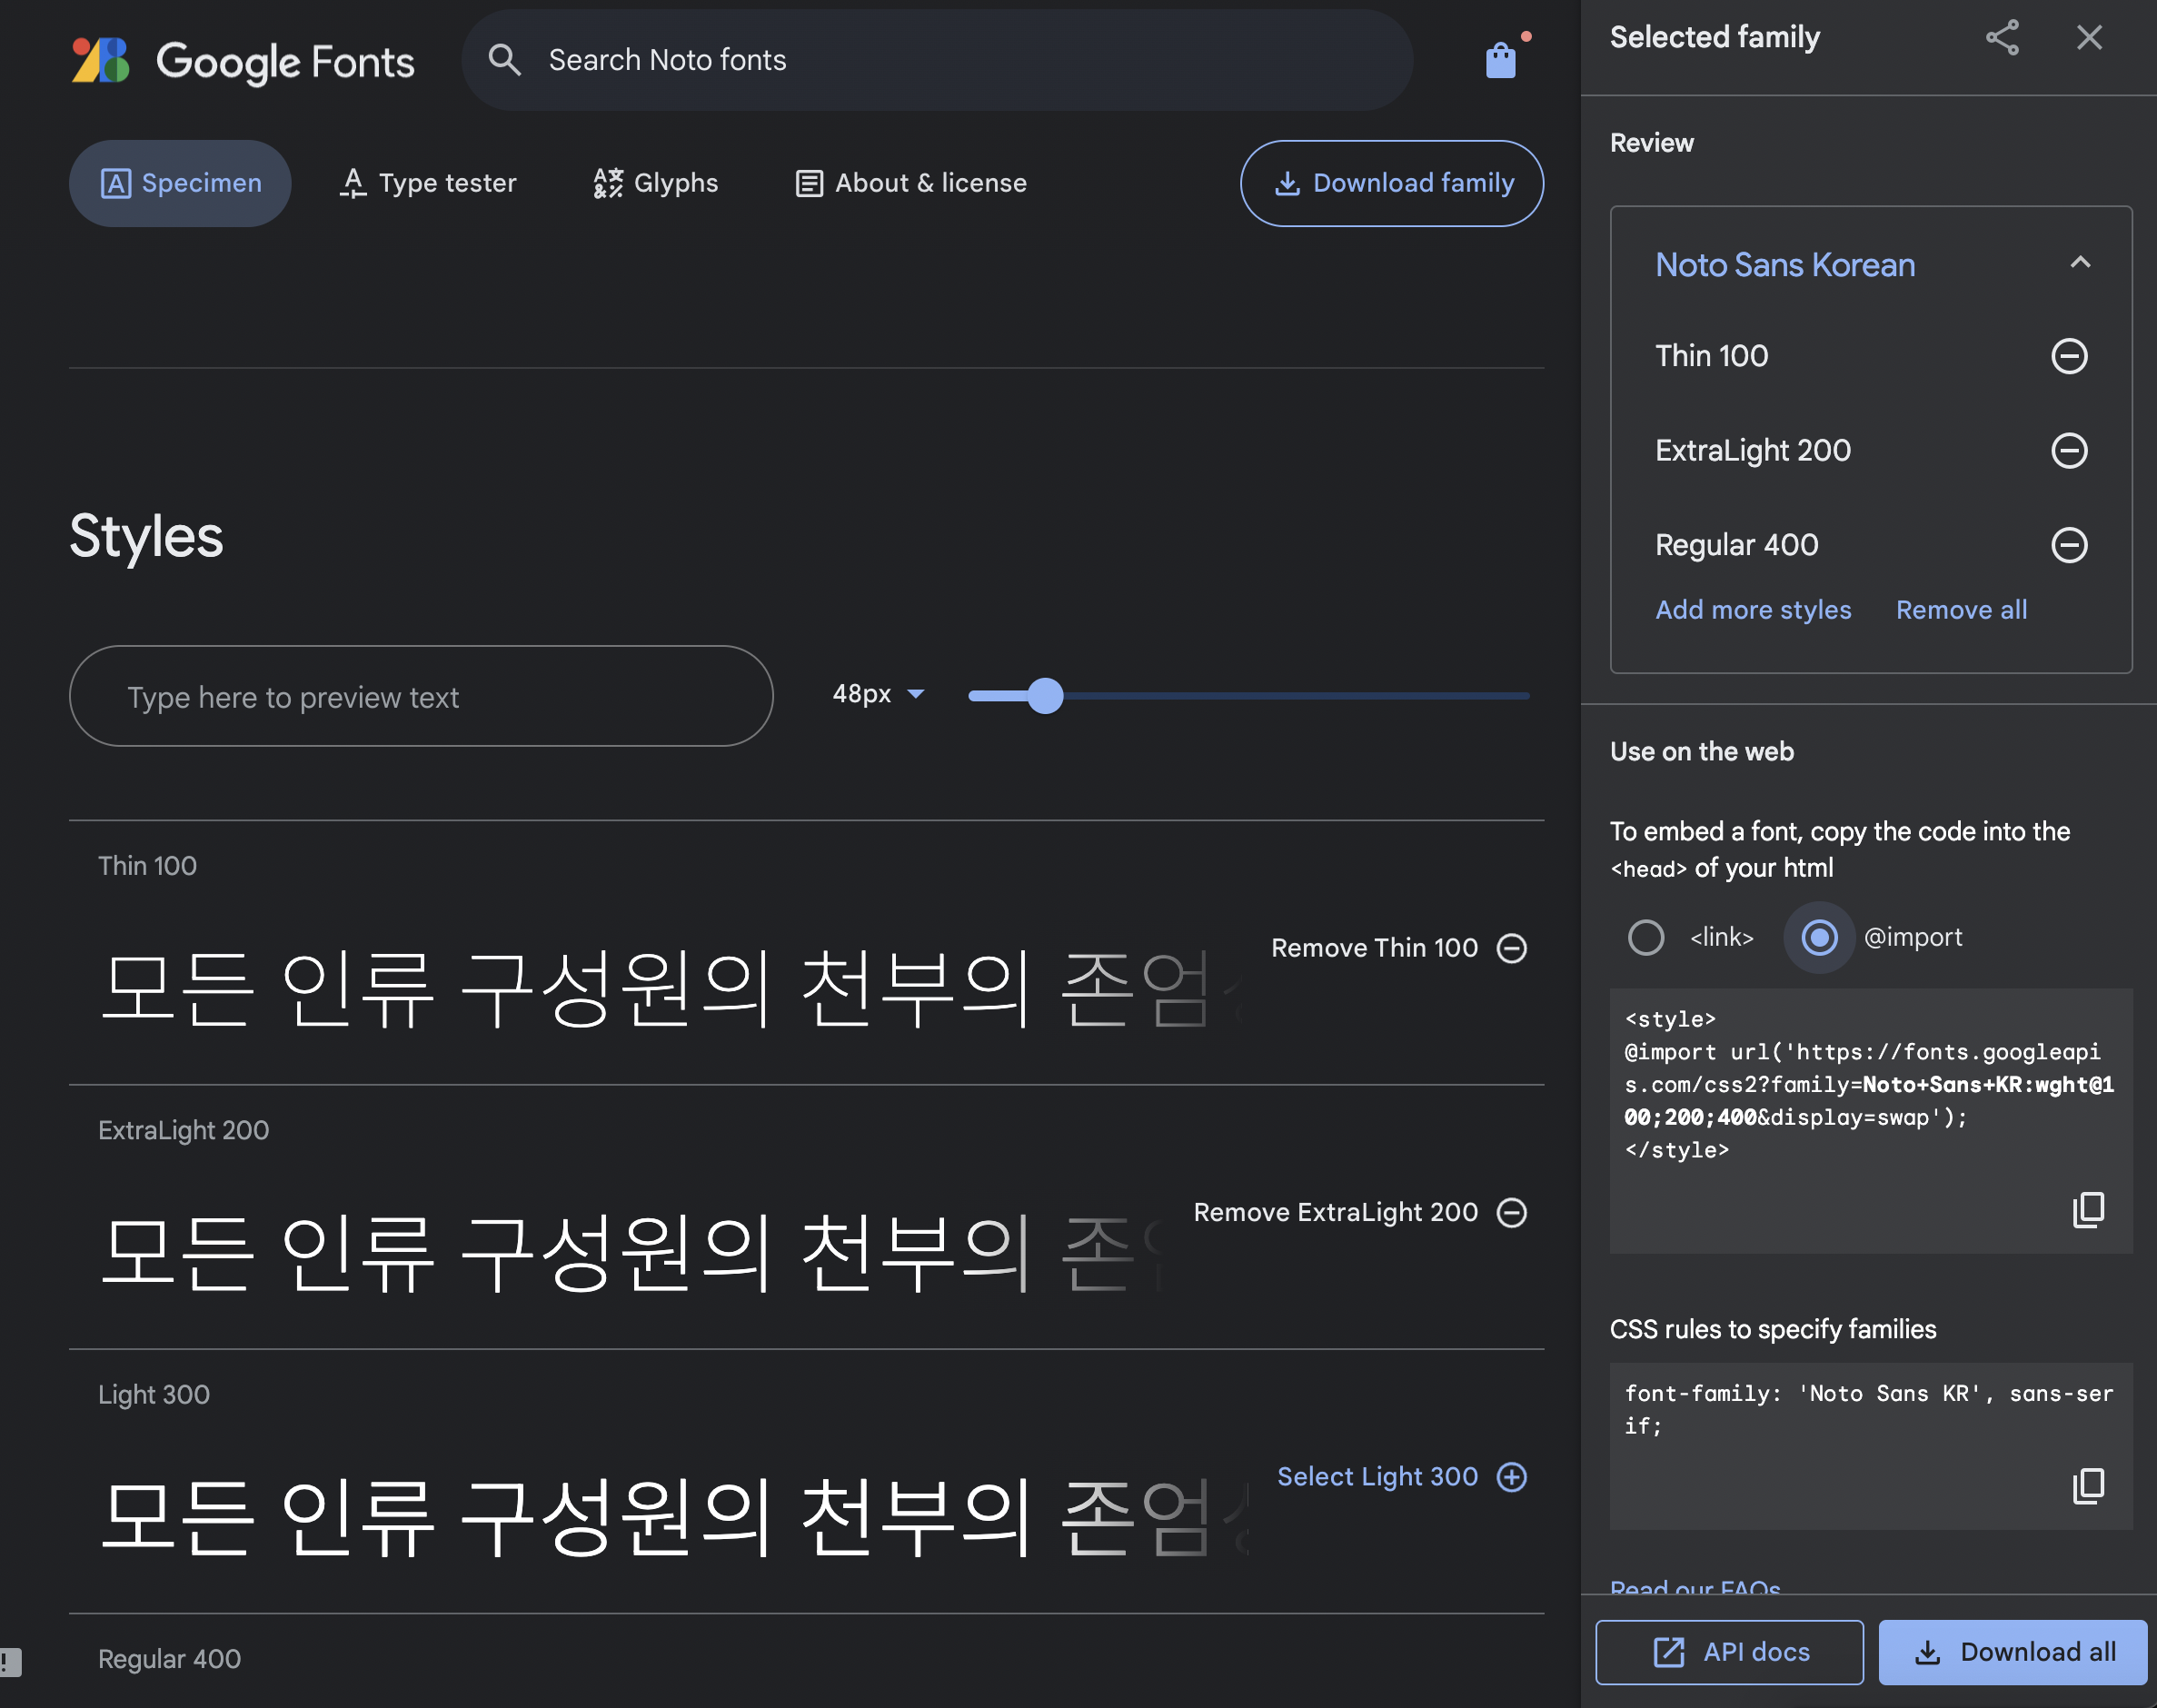Viewport: 2157px width, 1708px height.
Task: Open the shopping bag selection icon
Action: click(x=1501, y=61)
